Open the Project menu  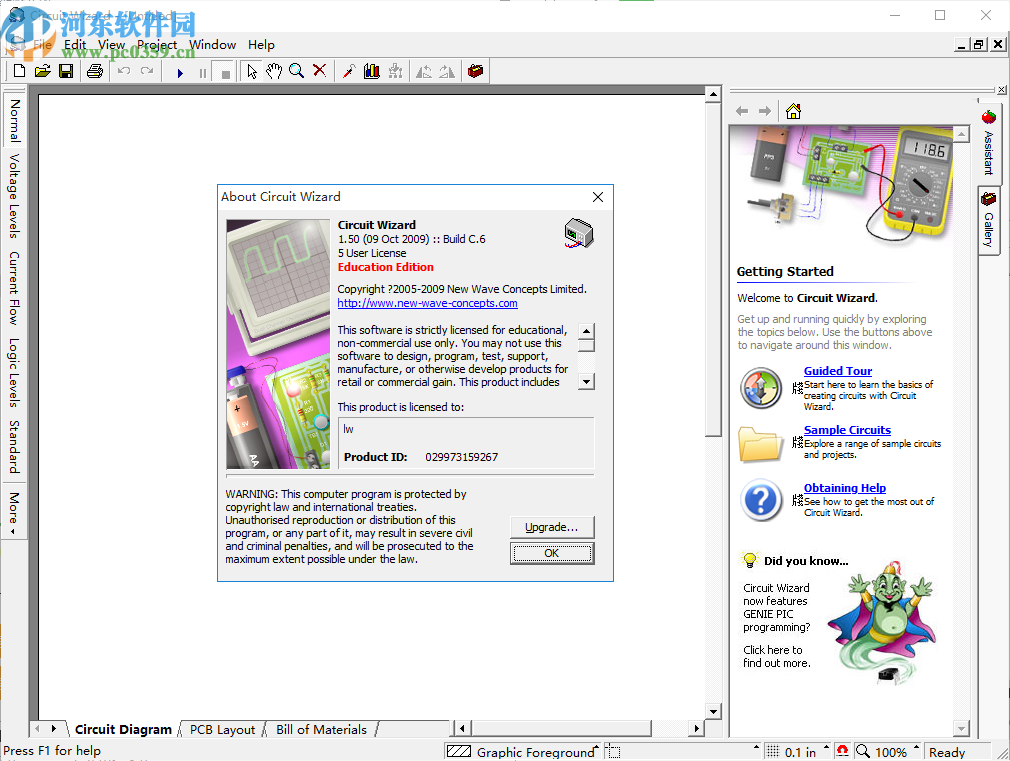tap(157, 44)
